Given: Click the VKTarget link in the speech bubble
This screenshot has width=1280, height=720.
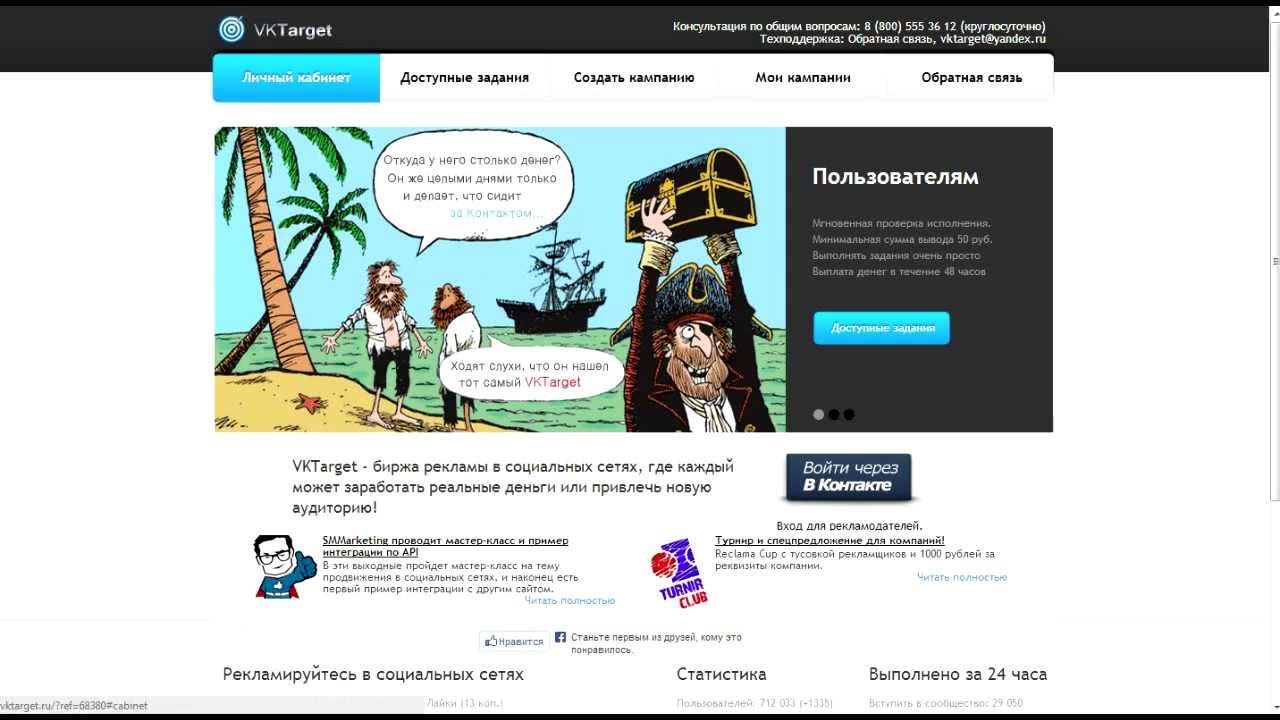Looking at the screenshot, I should 553,382.
